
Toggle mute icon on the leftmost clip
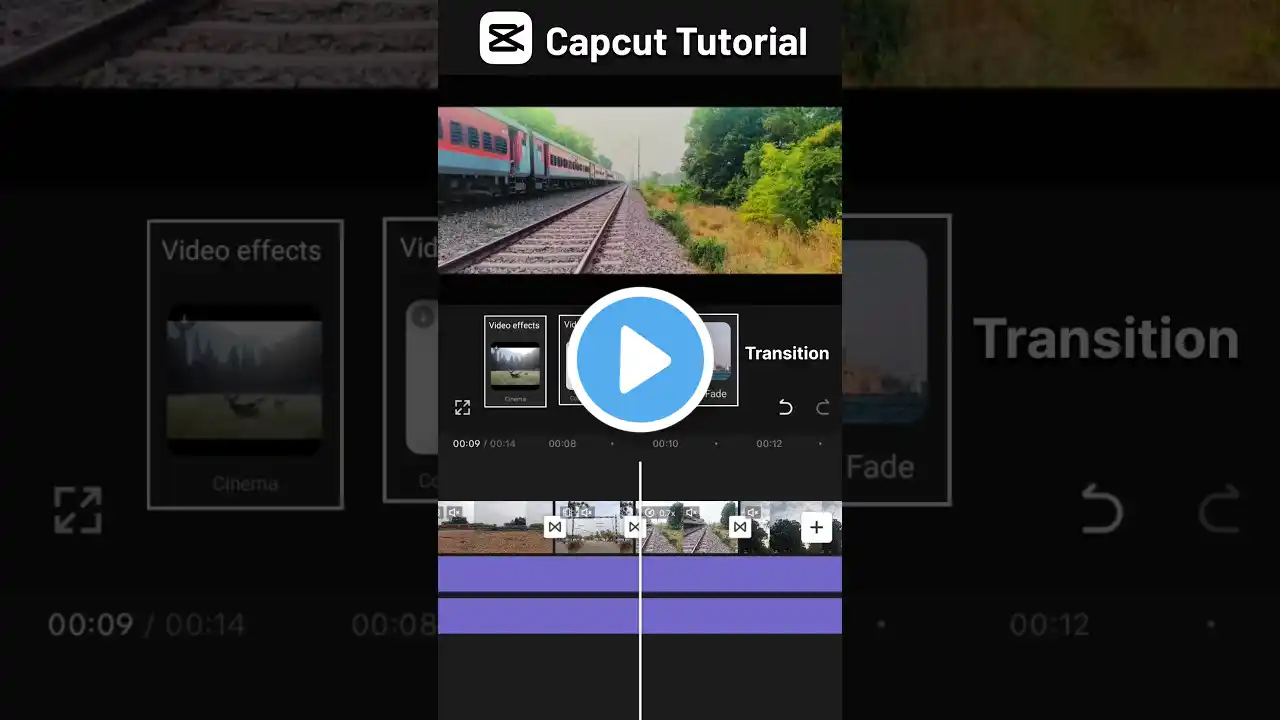click(x=454, y=512)
